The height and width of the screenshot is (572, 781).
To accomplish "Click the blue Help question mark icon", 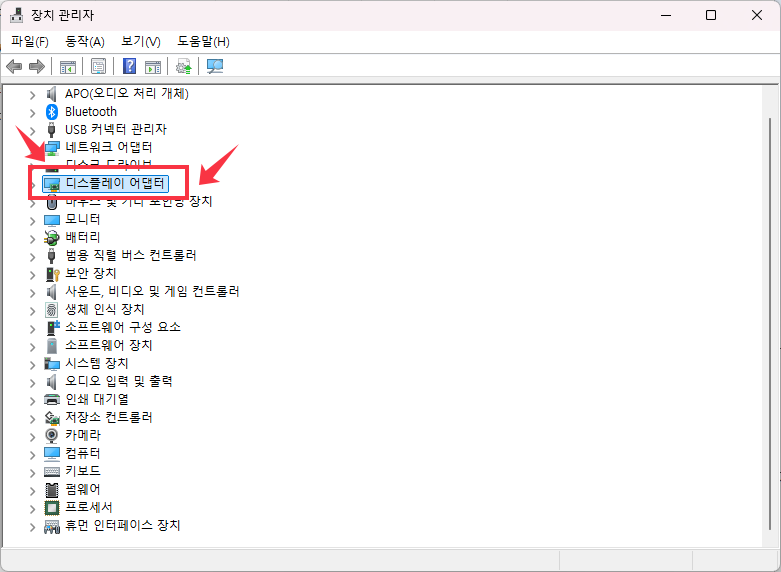I will [x=130, y=66].
